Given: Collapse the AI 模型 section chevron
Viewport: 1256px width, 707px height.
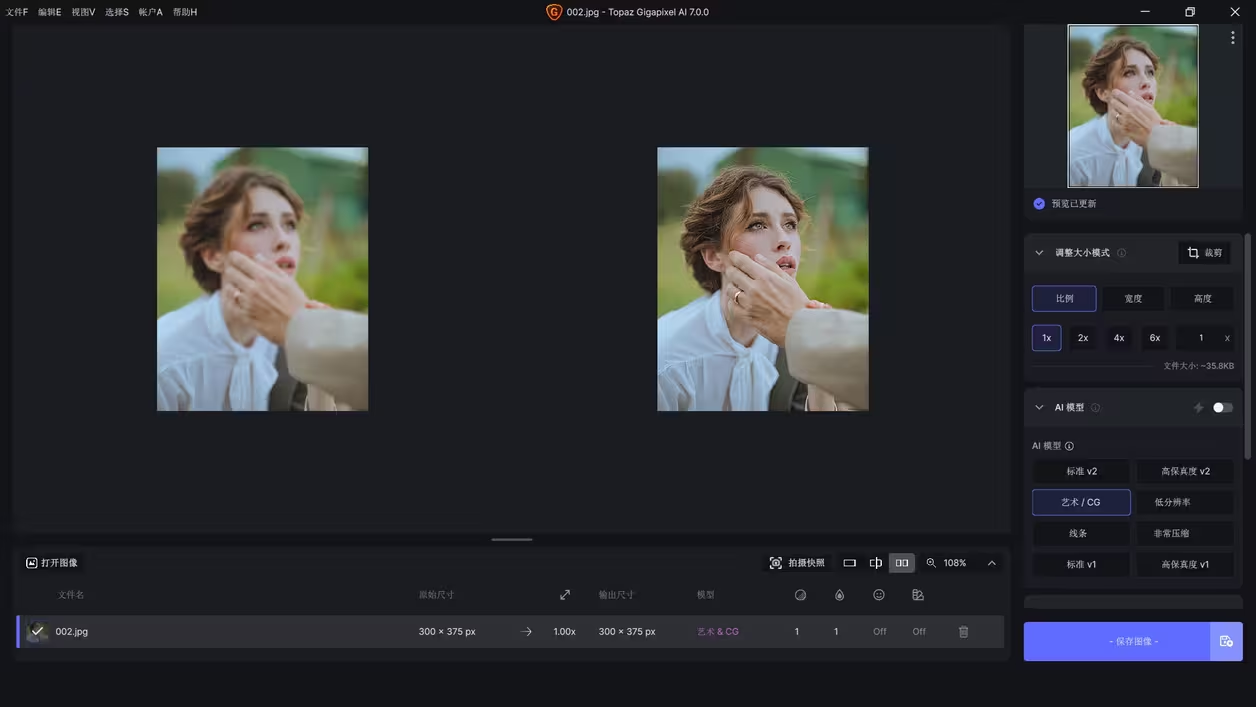Looking at the screenshot, I should pos(1039,408).
